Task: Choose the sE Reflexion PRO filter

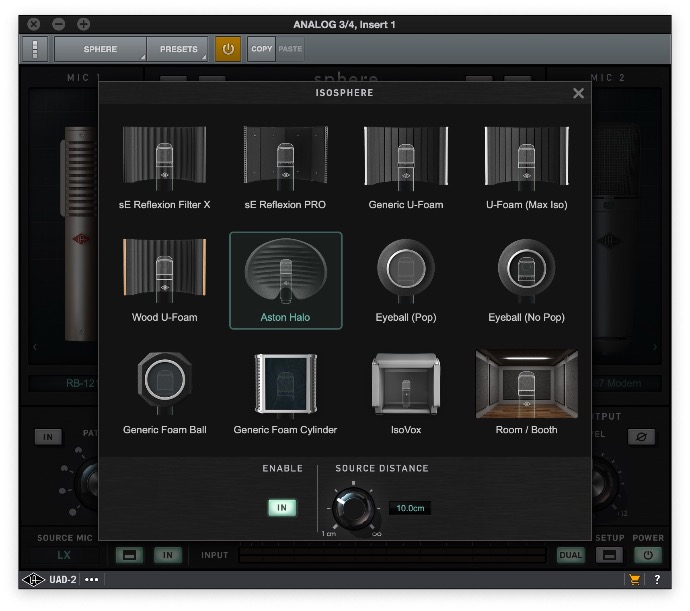Action: 285,167
